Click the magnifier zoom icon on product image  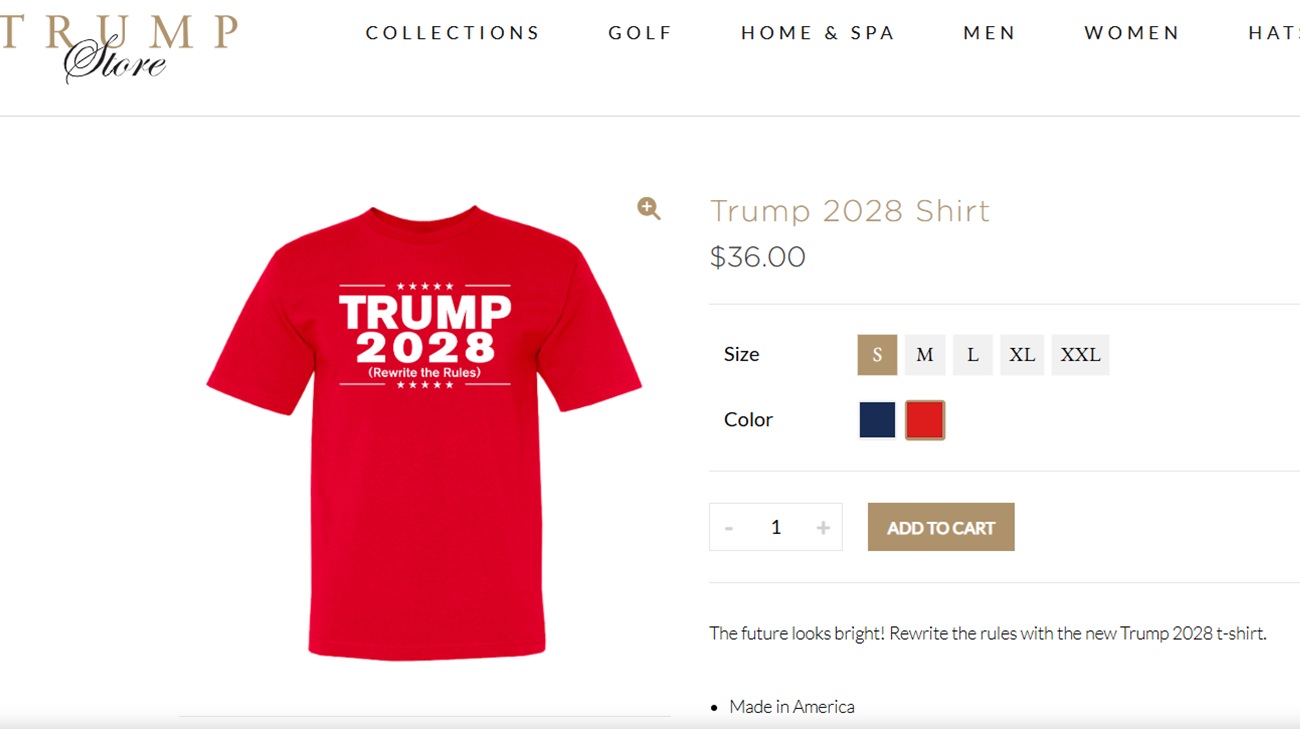649,208
